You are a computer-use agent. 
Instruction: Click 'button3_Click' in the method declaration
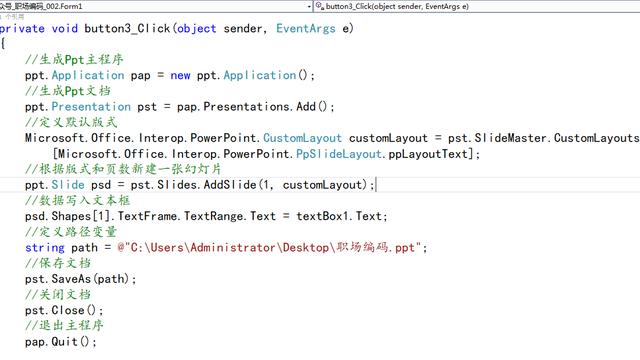click(x=127, y=29)
